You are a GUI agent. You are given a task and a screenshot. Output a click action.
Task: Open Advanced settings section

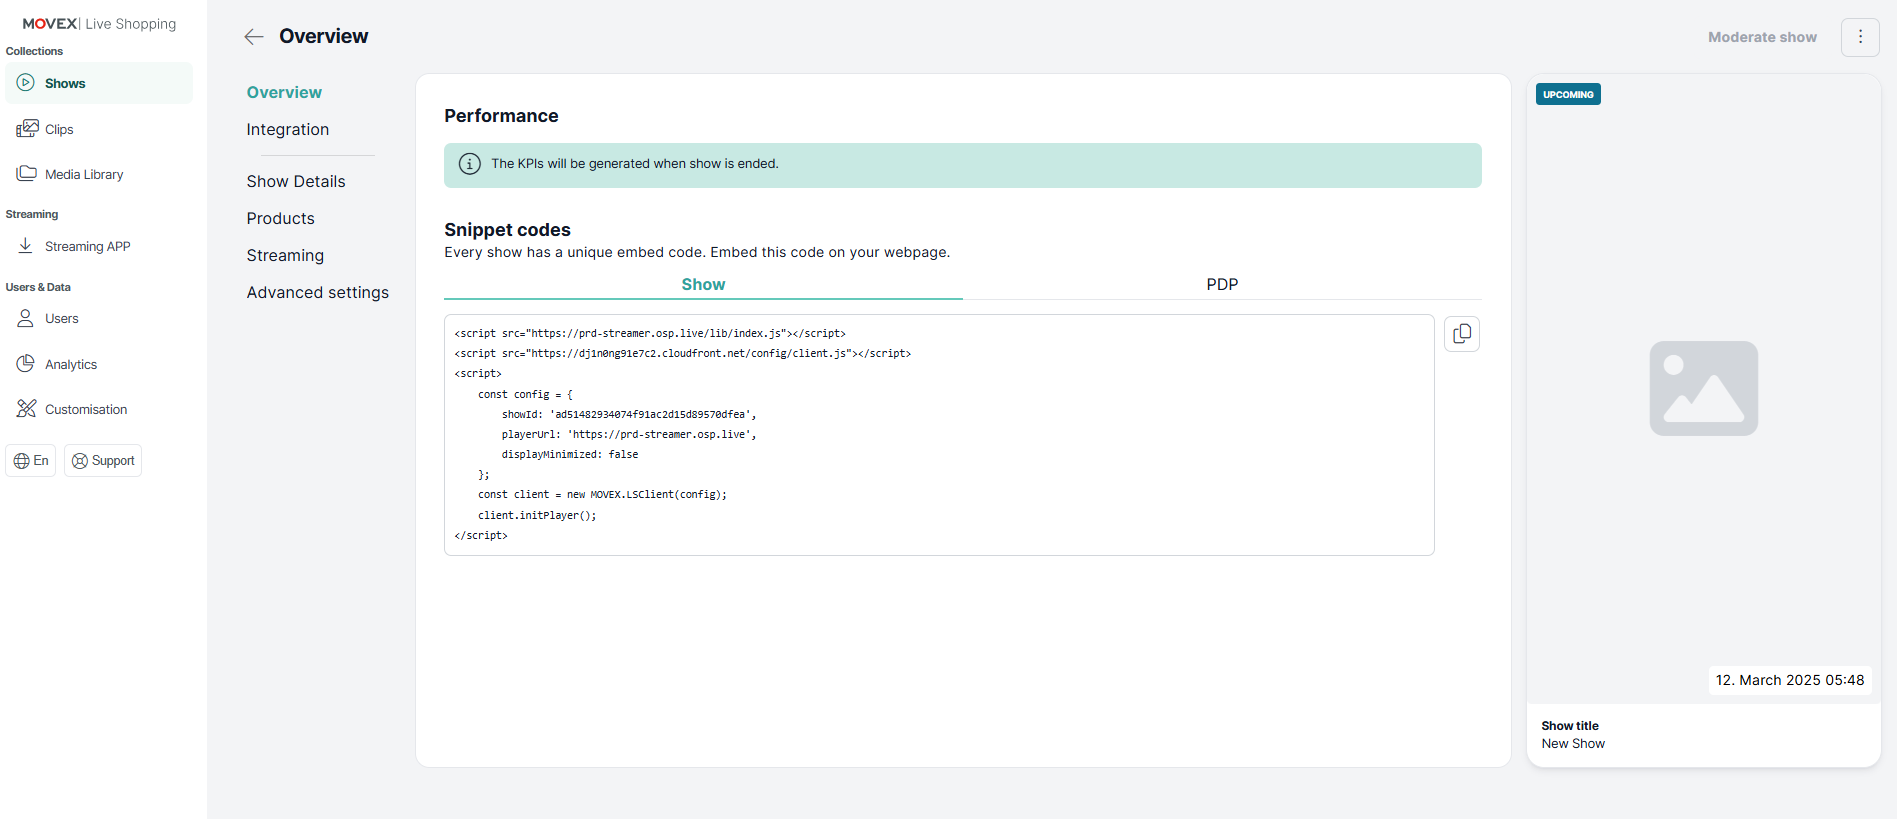318,292
